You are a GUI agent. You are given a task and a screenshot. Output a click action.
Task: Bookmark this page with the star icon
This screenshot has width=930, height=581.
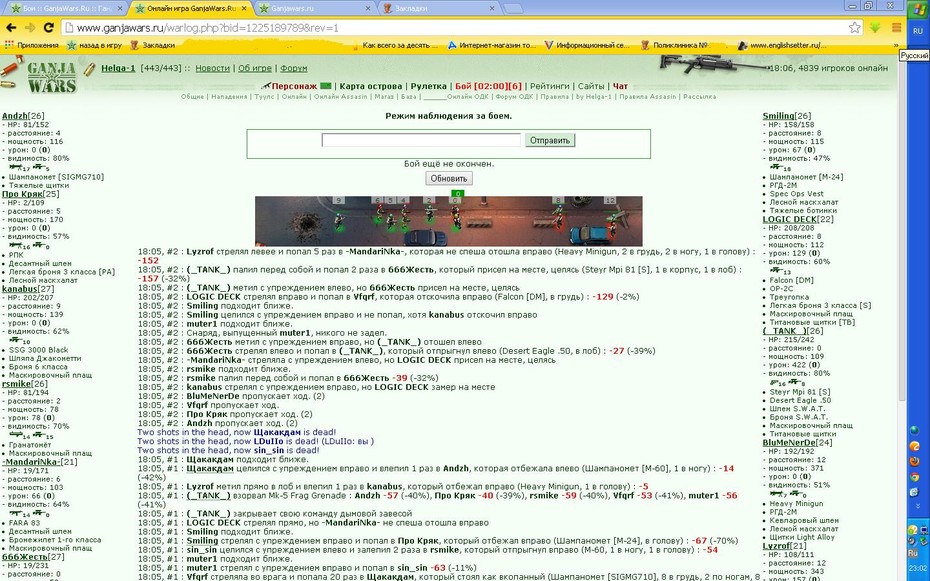click(x=854, y=27)
